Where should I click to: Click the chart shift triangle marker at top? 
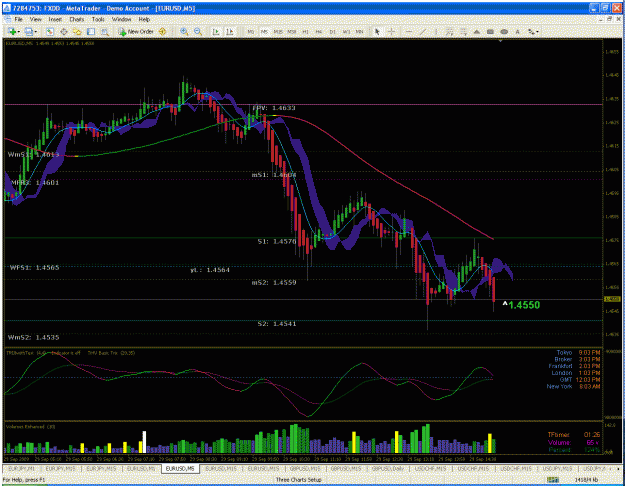[500, 41]
